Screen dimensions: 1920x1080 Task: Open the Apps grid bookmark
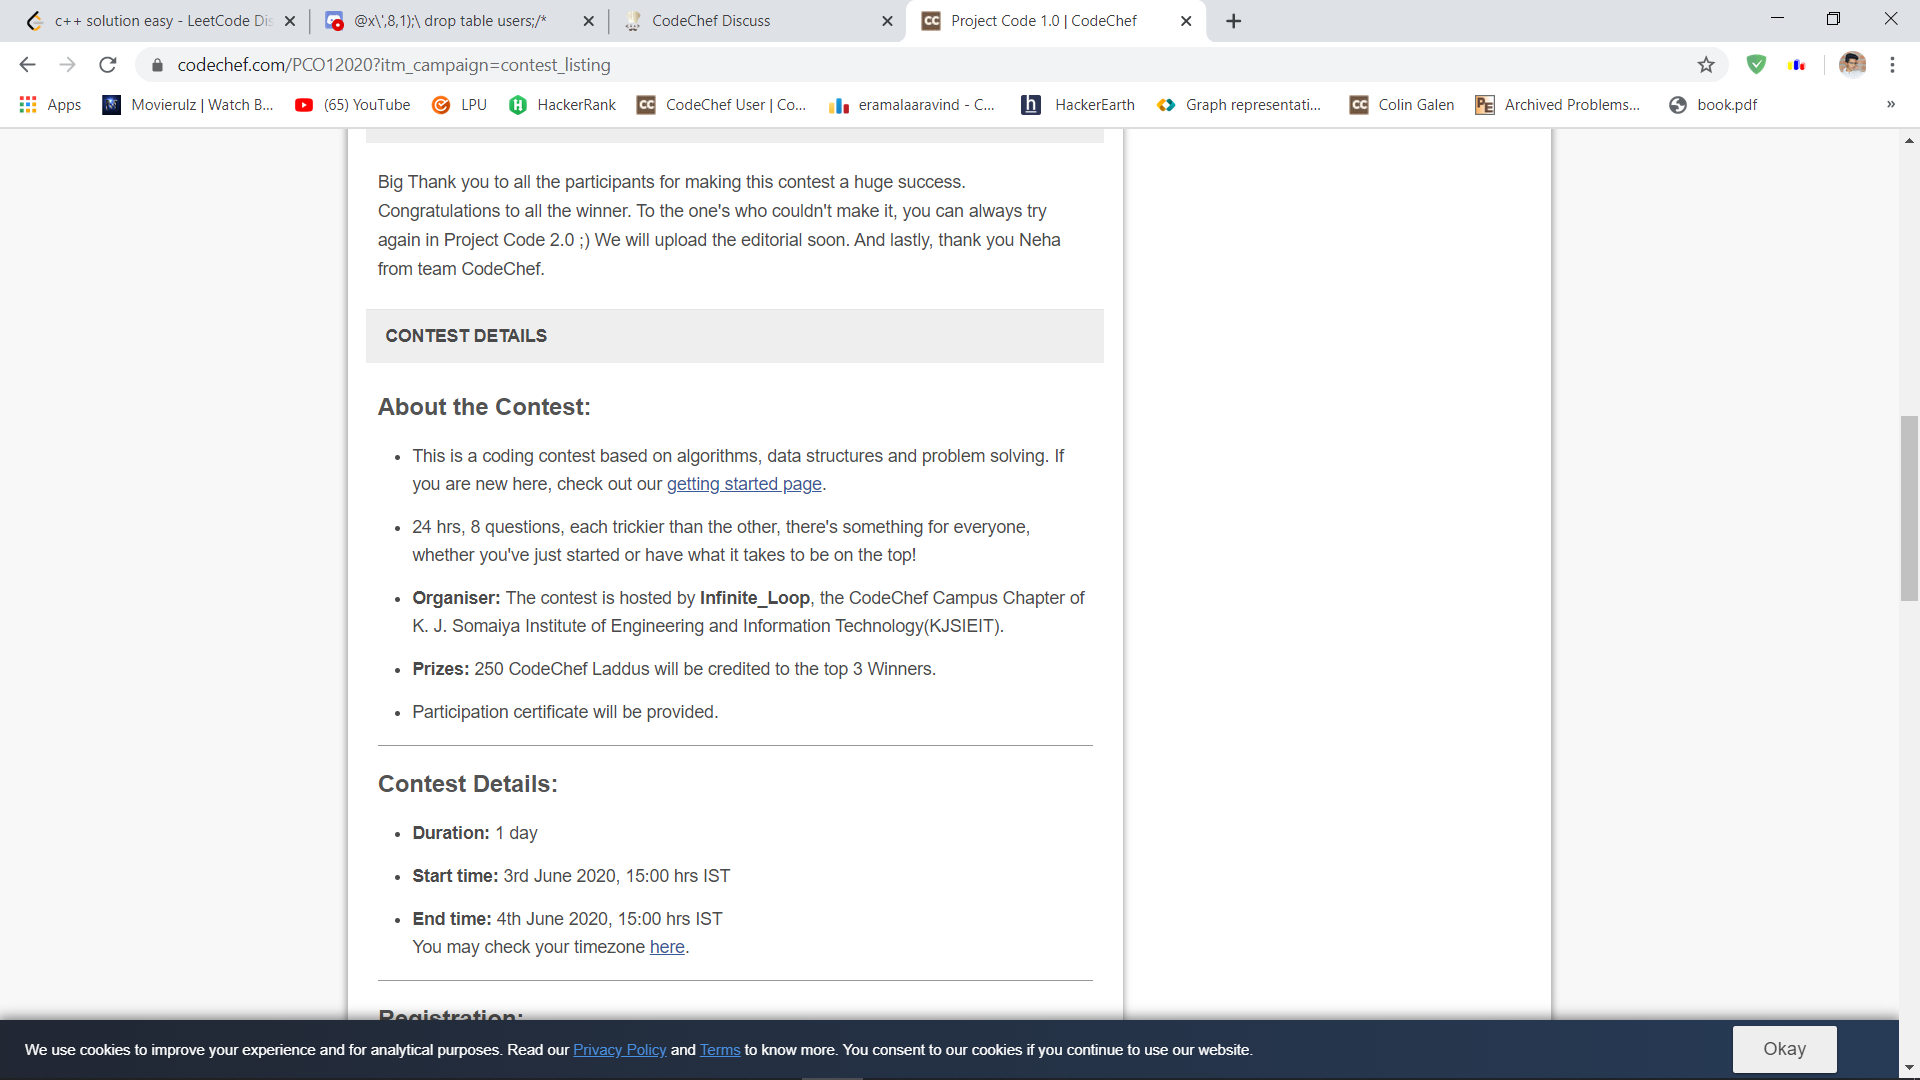[50, 105]
